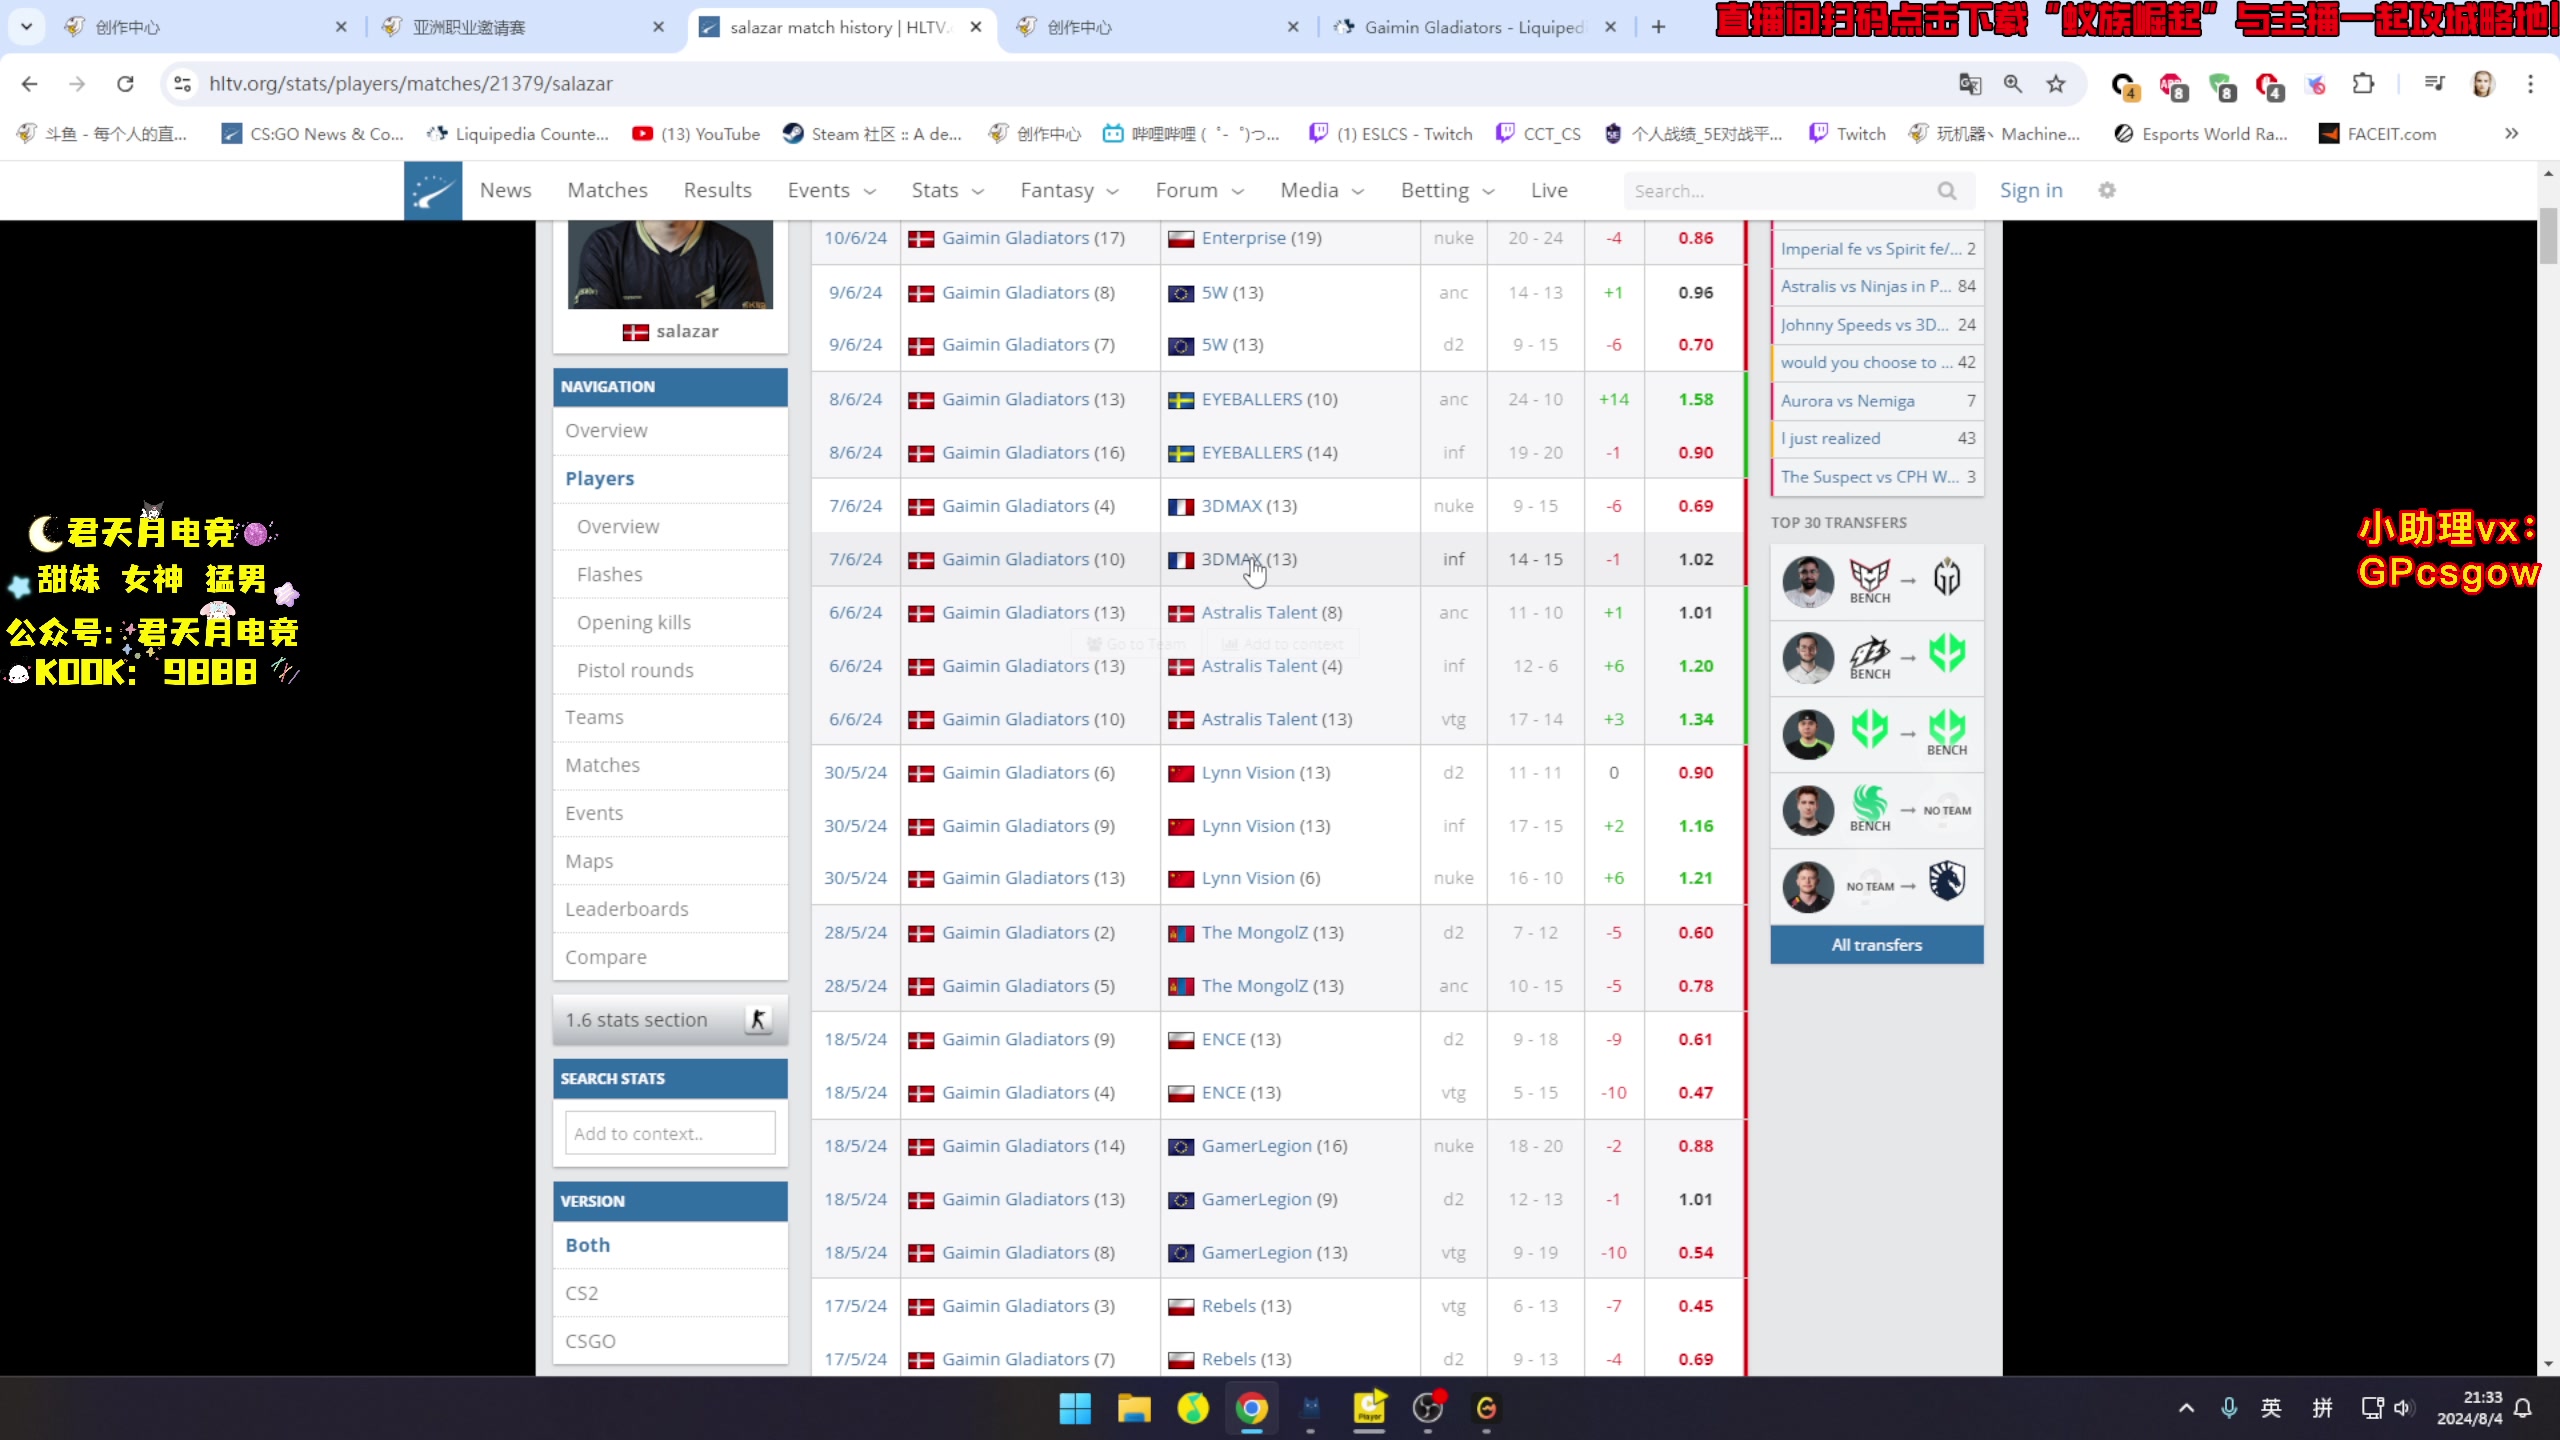Screen dimensions: 2560x1440
Task: Click the microphone icon in system tray
Action: pyautogui.click(x=2229, y=1408)
